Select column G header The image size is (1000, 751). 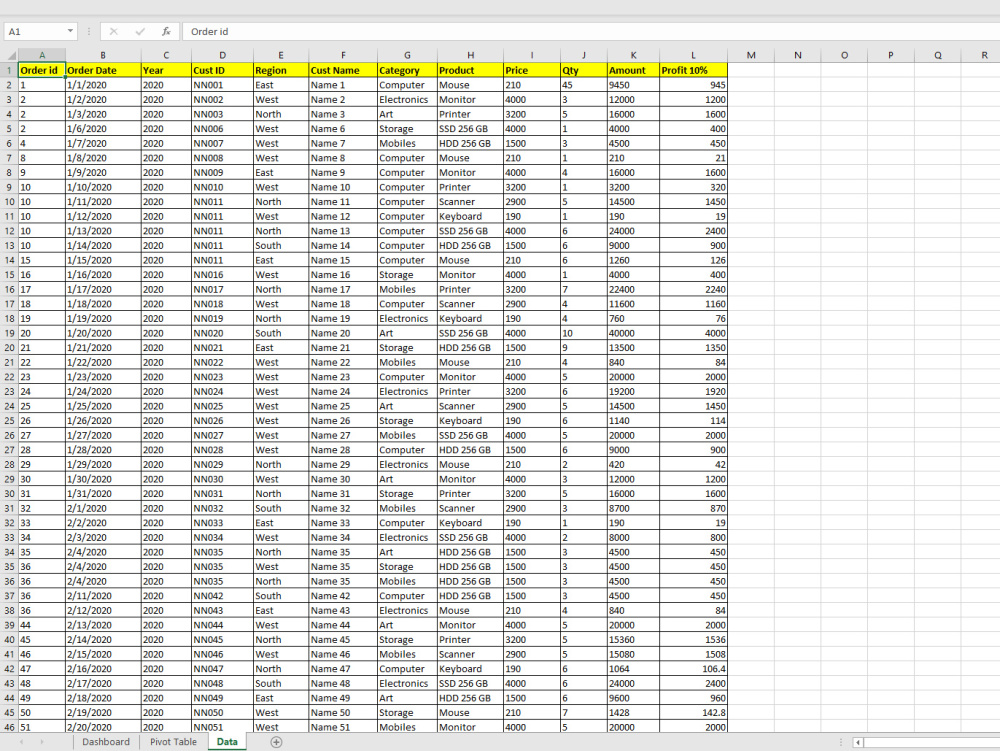pos(408,55)
